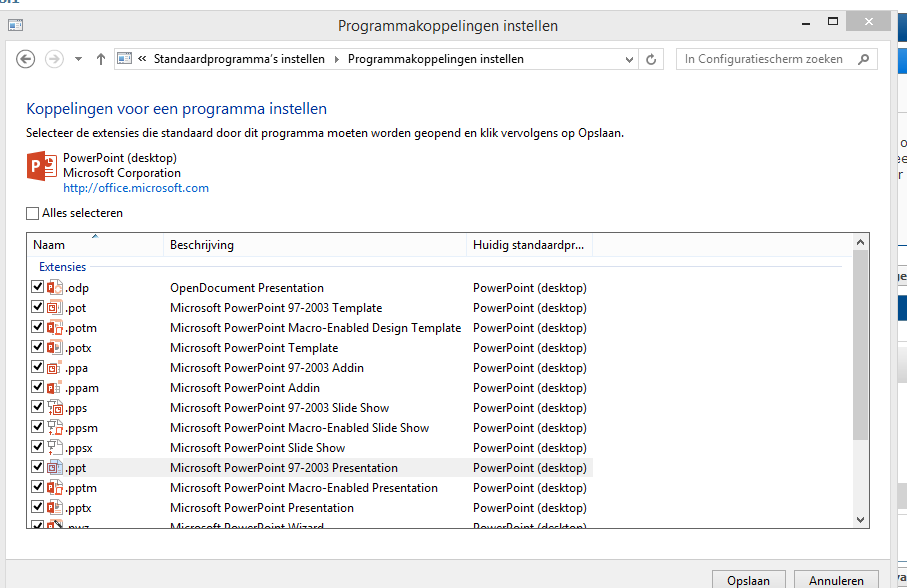Uncheck the .ppt extension checkbox

[38, 467]
